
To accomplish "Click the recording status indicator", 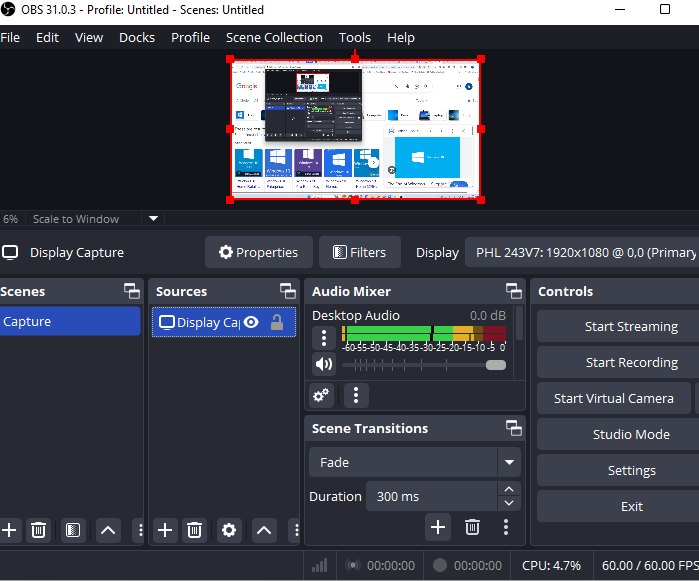I will [440, 565].
